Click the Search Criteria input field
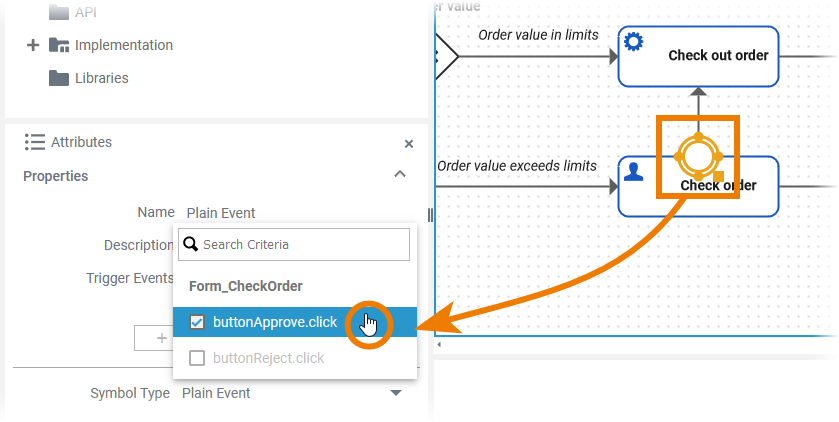Viewport: 839px width, 422px height. [303, 244]
